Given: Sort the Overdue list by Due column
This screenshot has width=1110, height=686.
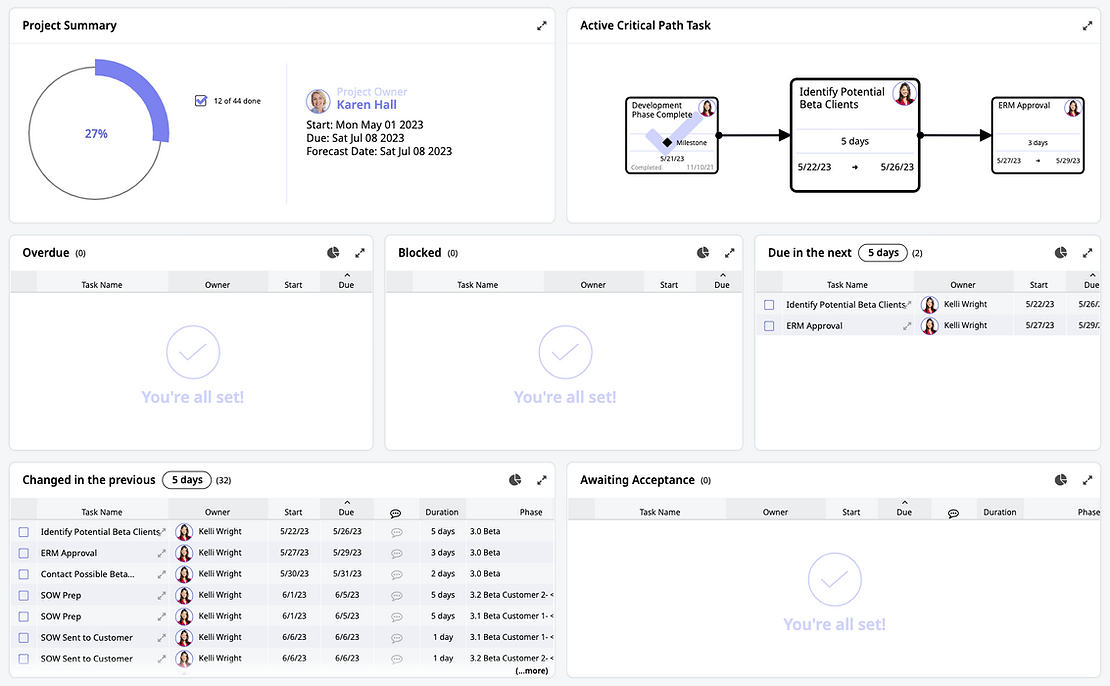Looking at the screenshot, I should tap(345, 284).
